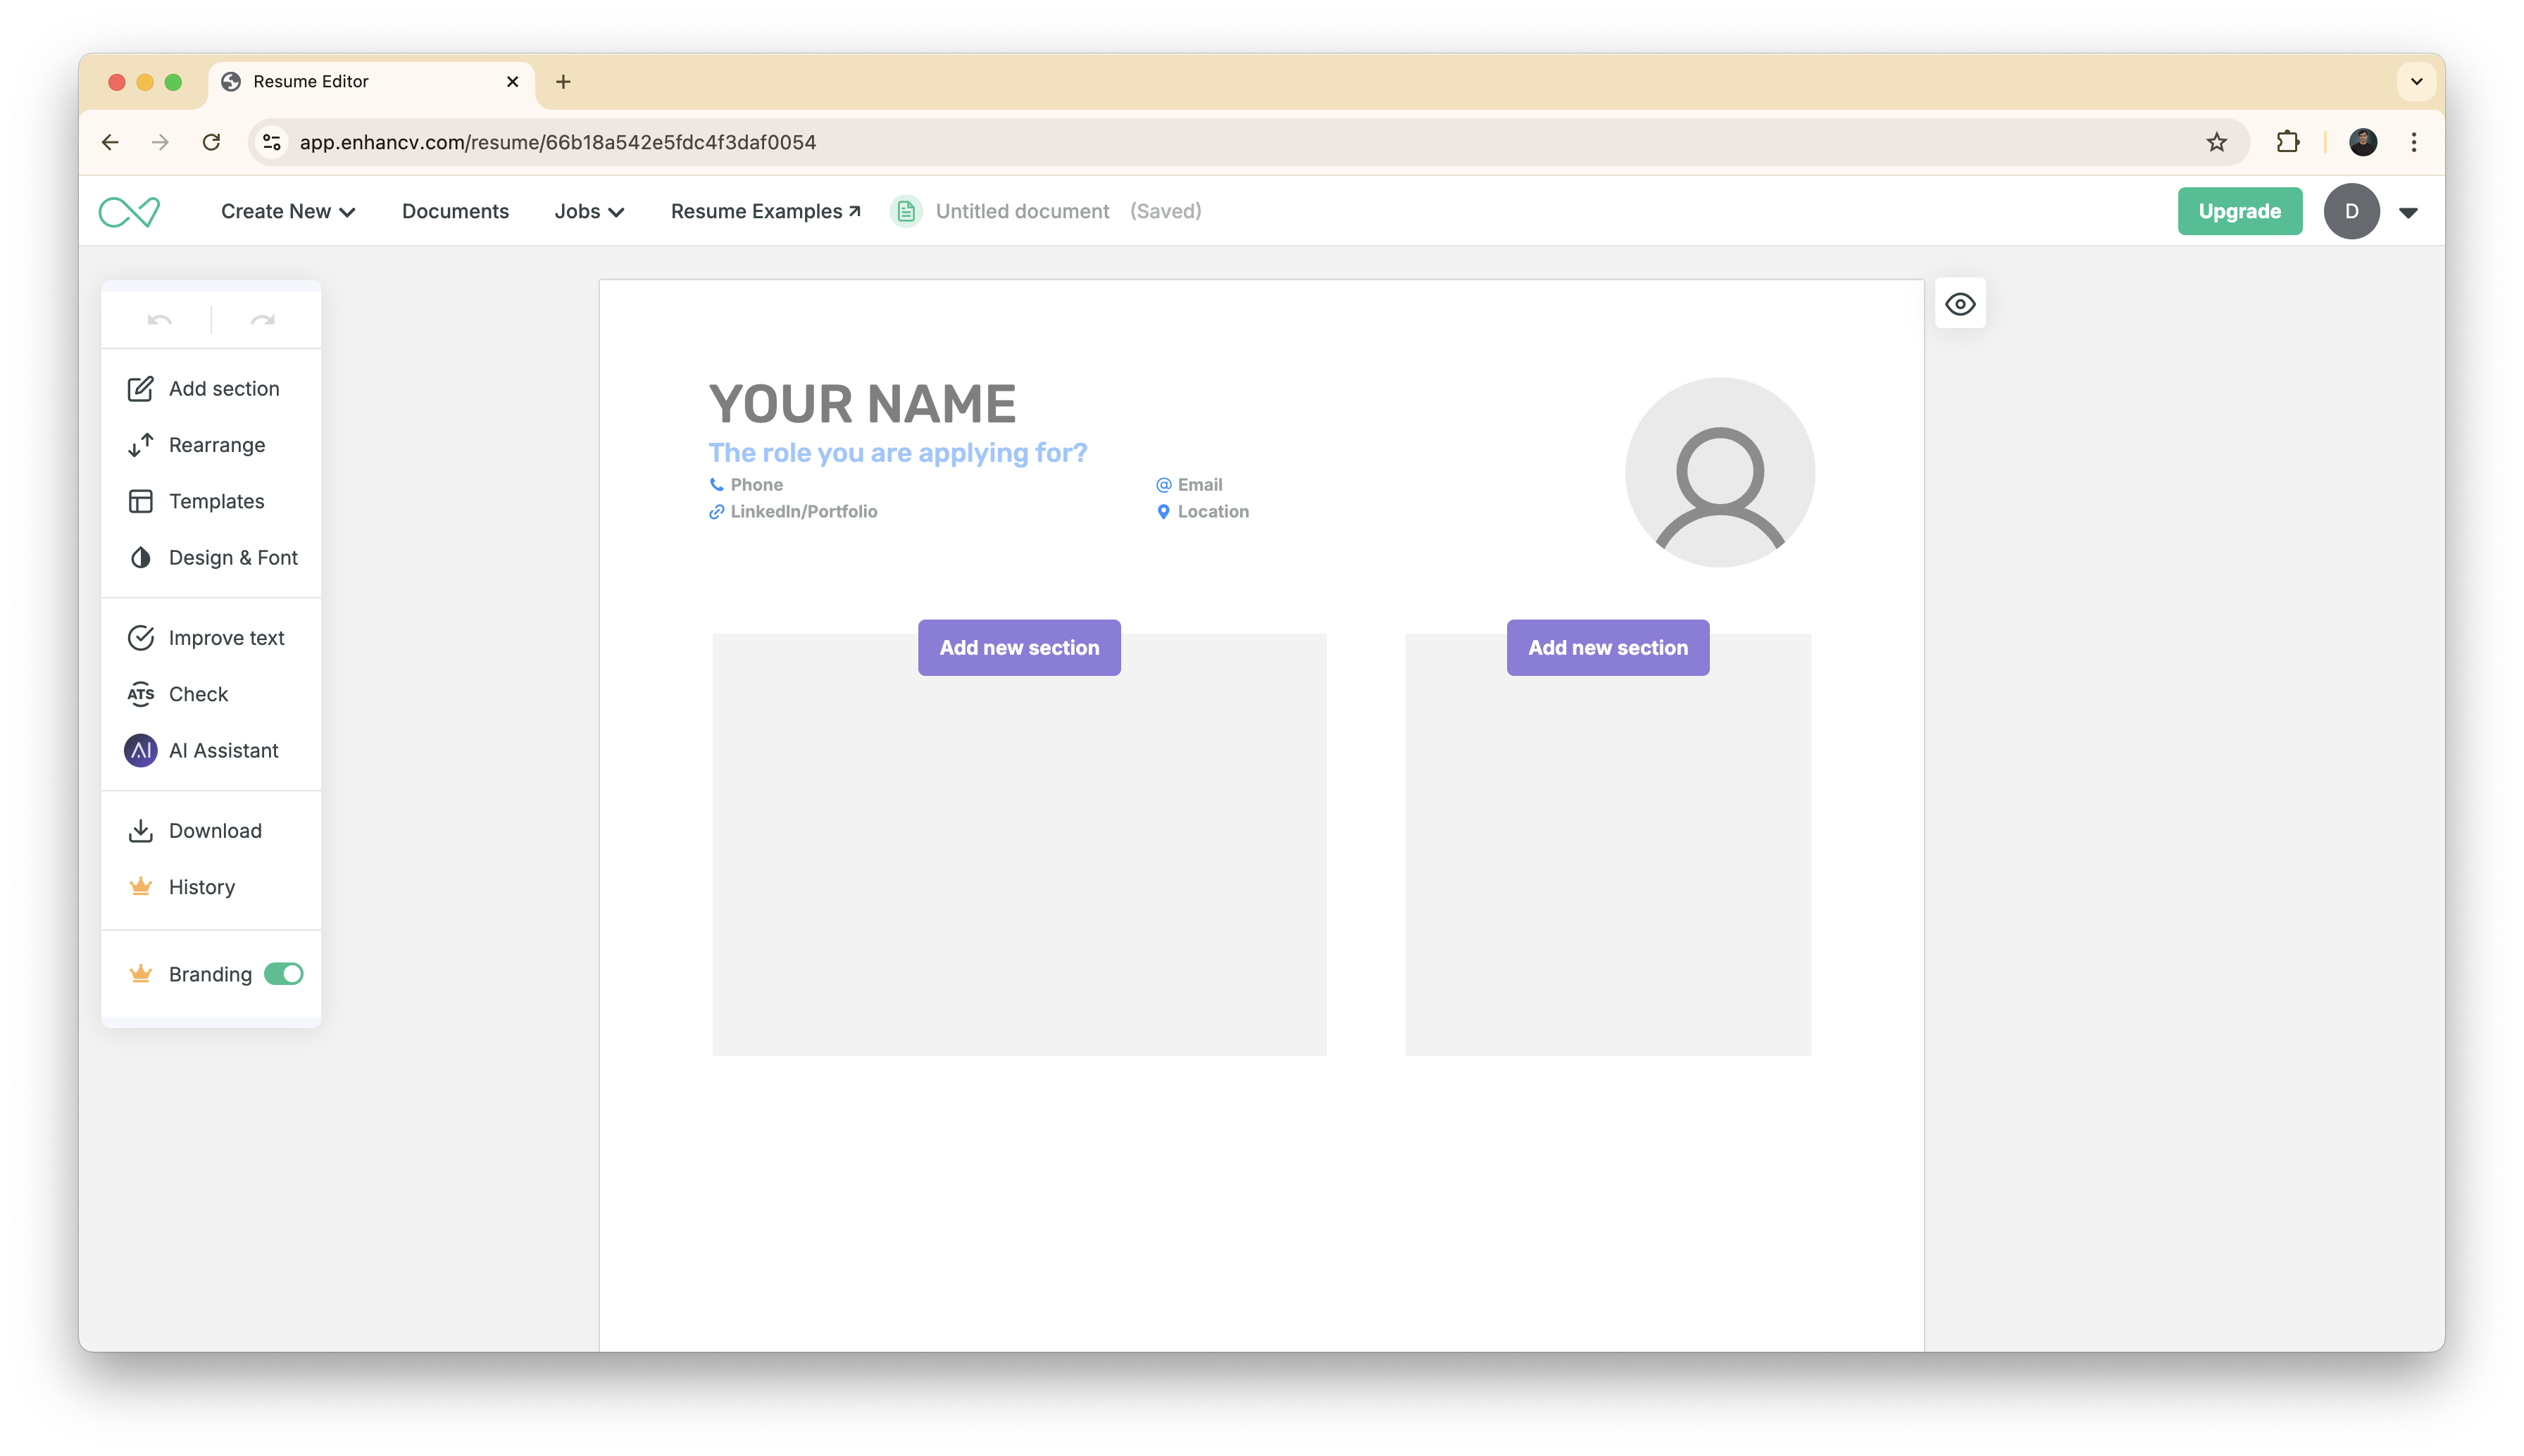
Task: Click the redo arrow in sidebar
Action: (263, 320)
